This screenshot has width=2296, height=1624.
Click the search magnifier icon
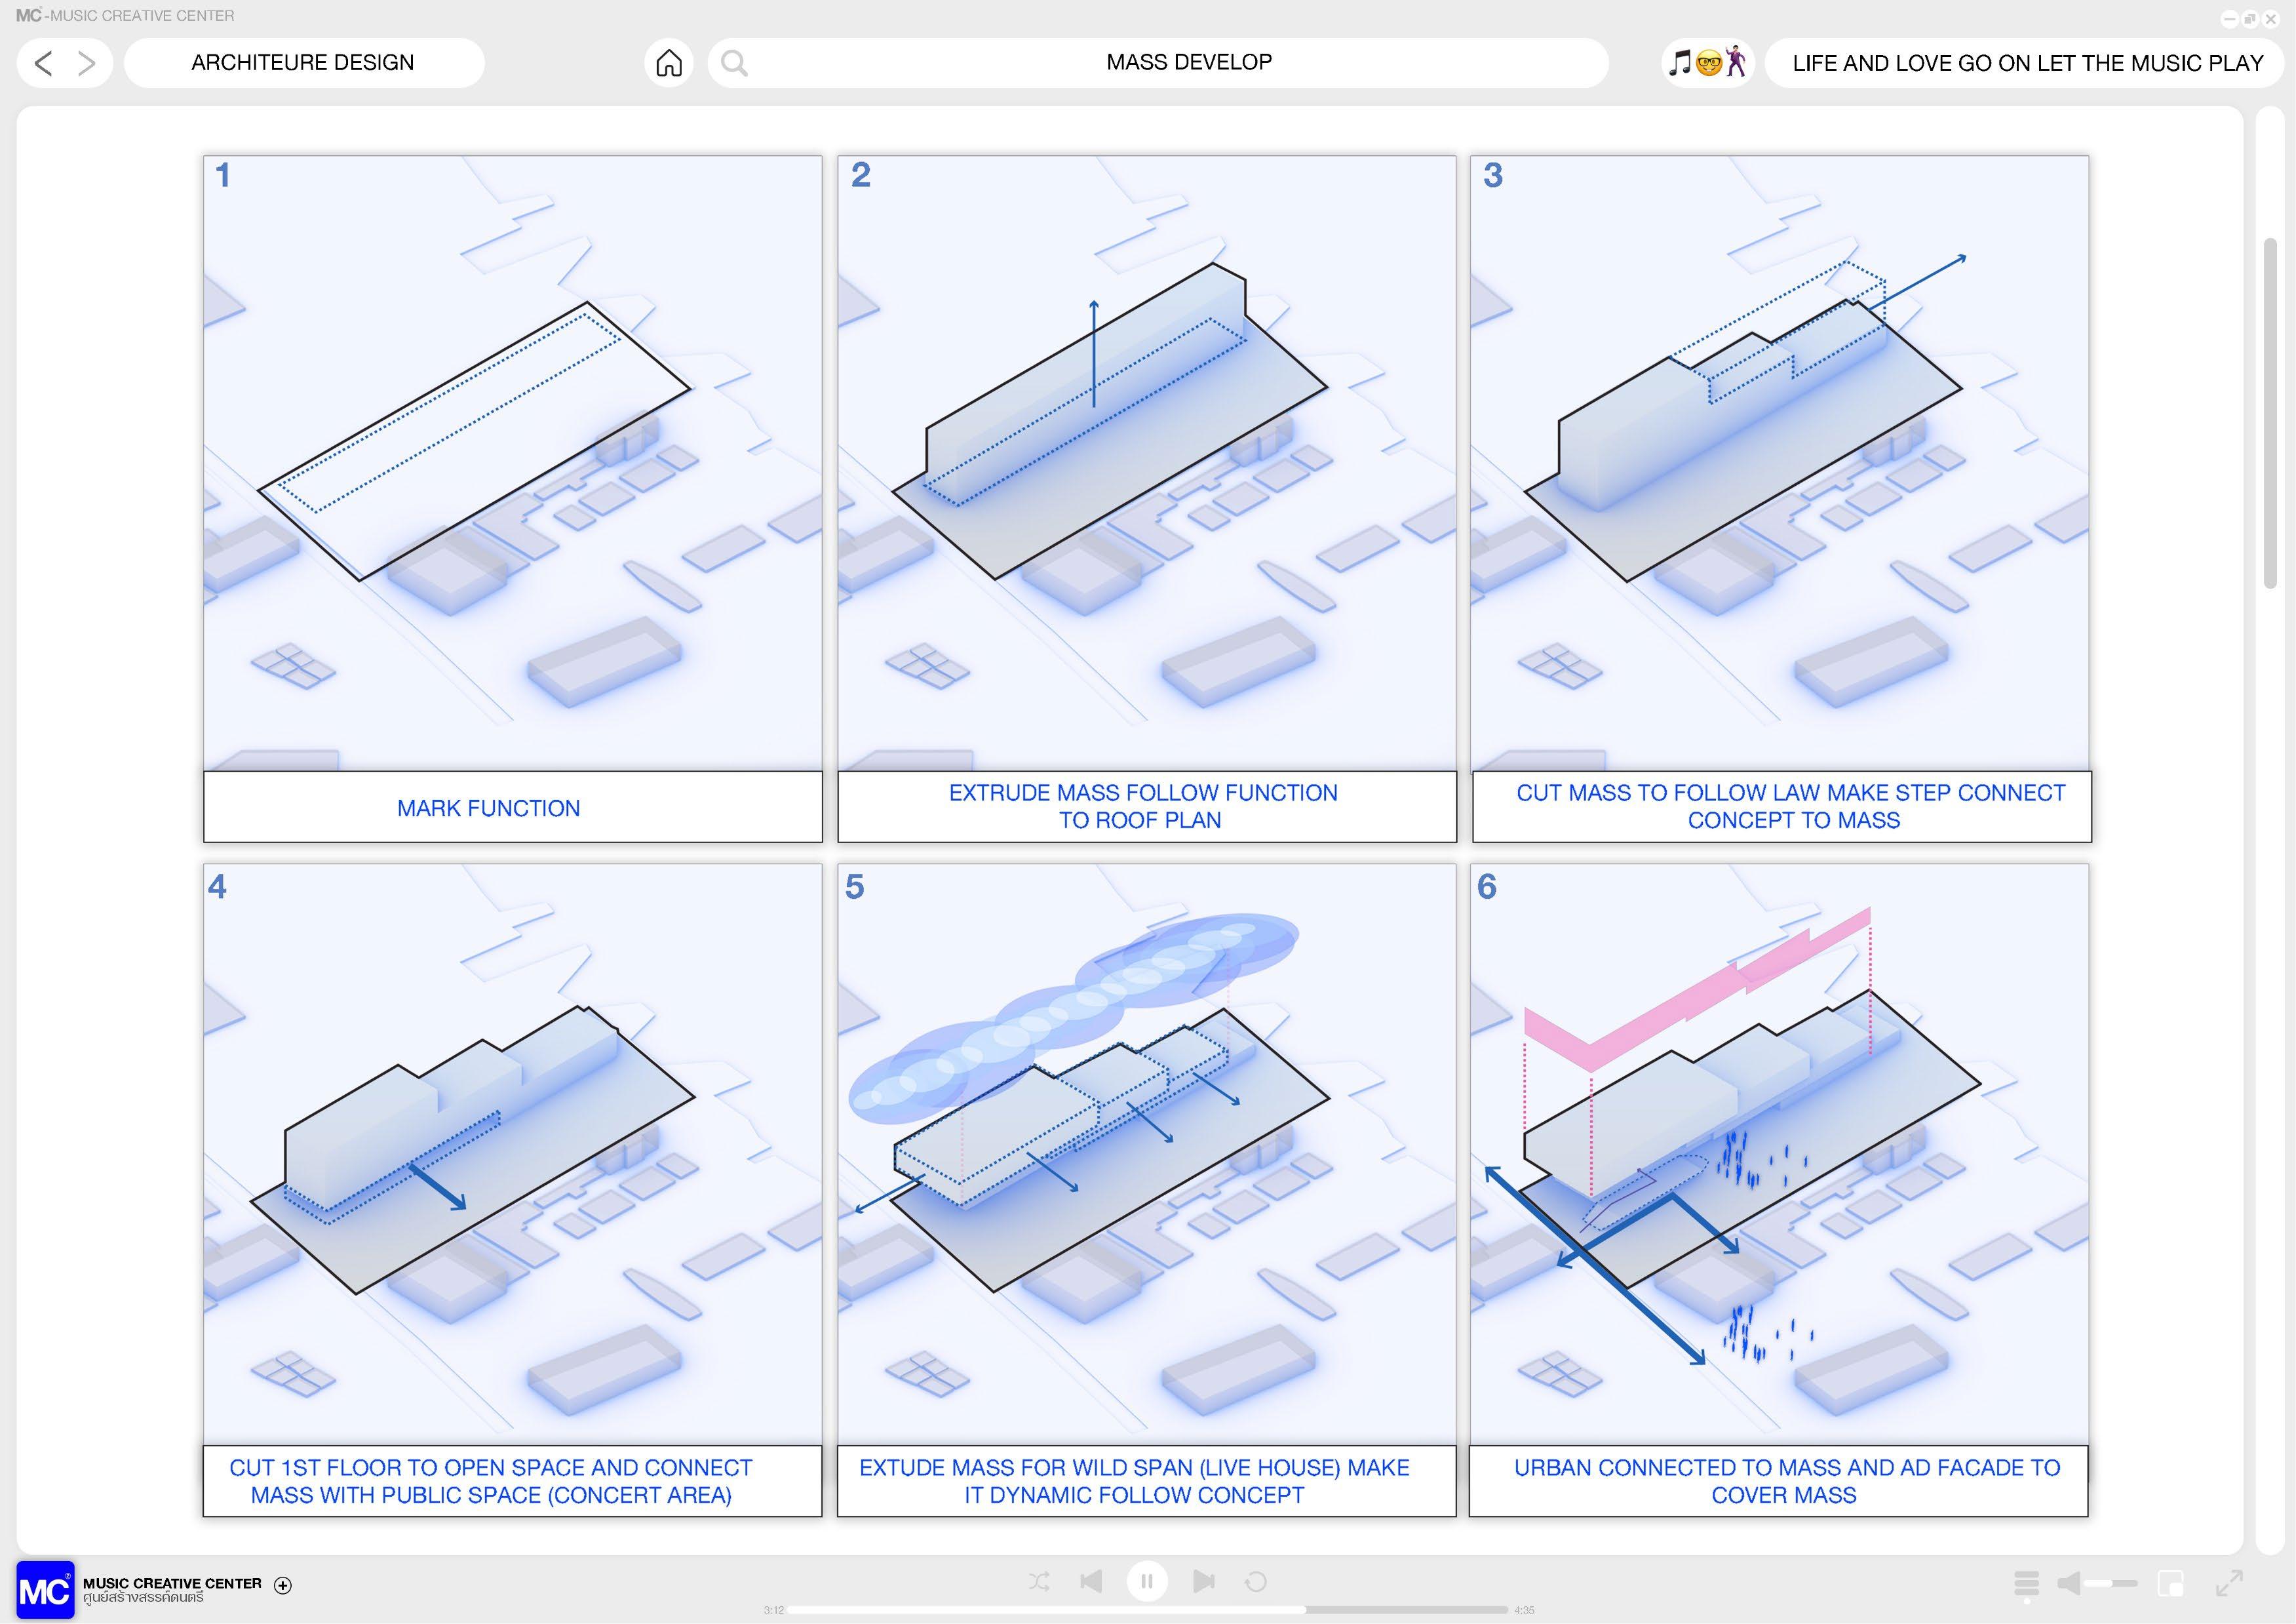tap(734, 63)
